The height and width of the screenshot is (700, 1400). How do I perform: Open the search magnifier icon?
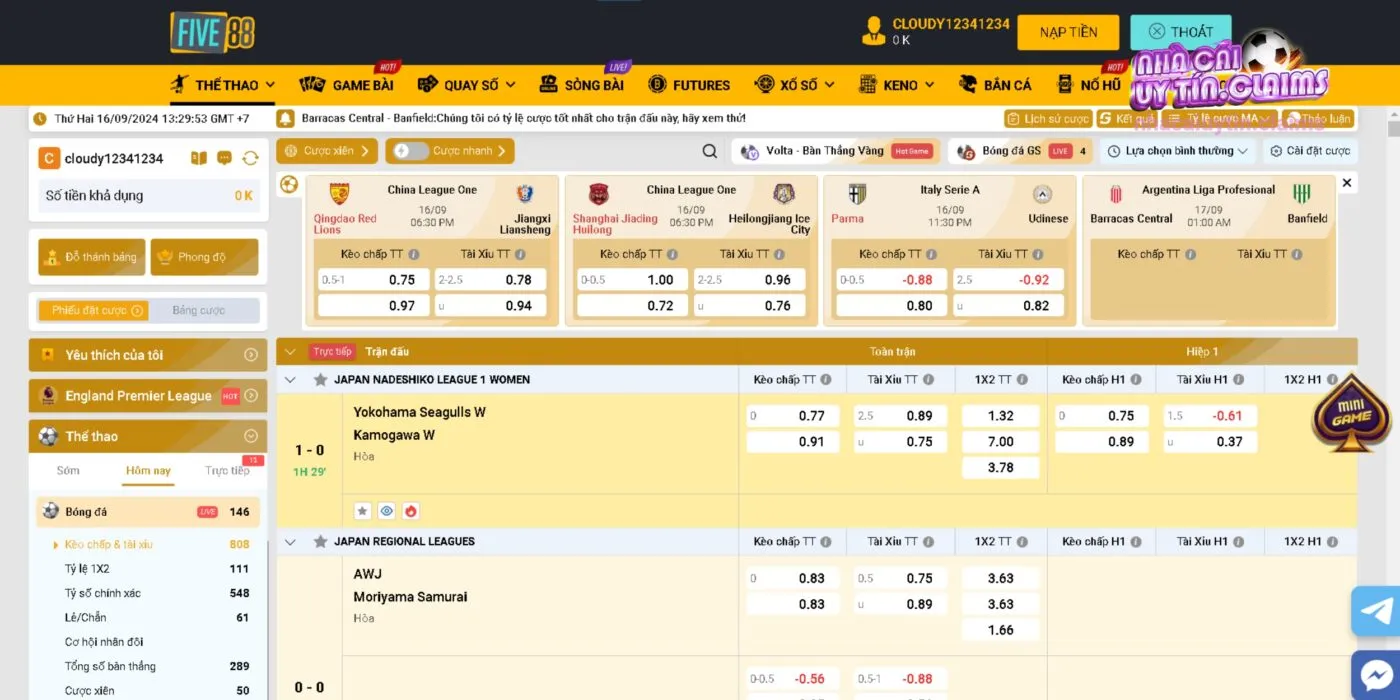(x=709, y=151)
